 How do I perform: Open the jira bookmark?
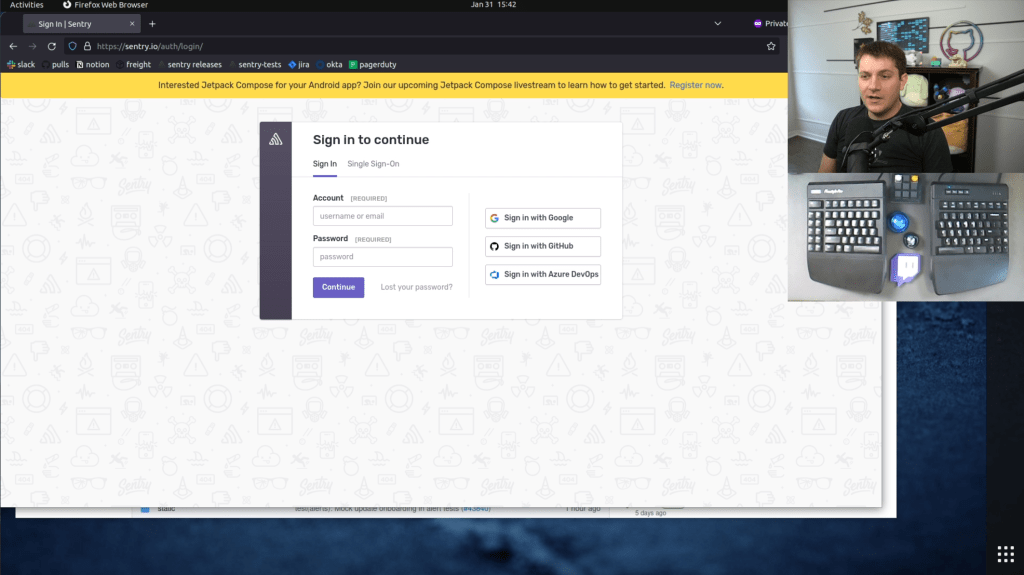point(299,65)
